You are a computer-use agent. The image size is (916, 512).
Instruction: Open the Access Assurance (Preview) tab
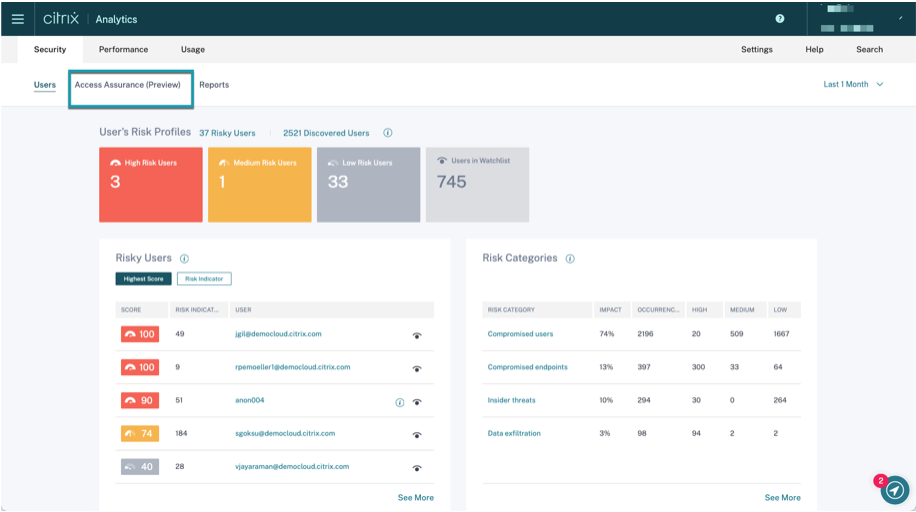tap(128, 85)
